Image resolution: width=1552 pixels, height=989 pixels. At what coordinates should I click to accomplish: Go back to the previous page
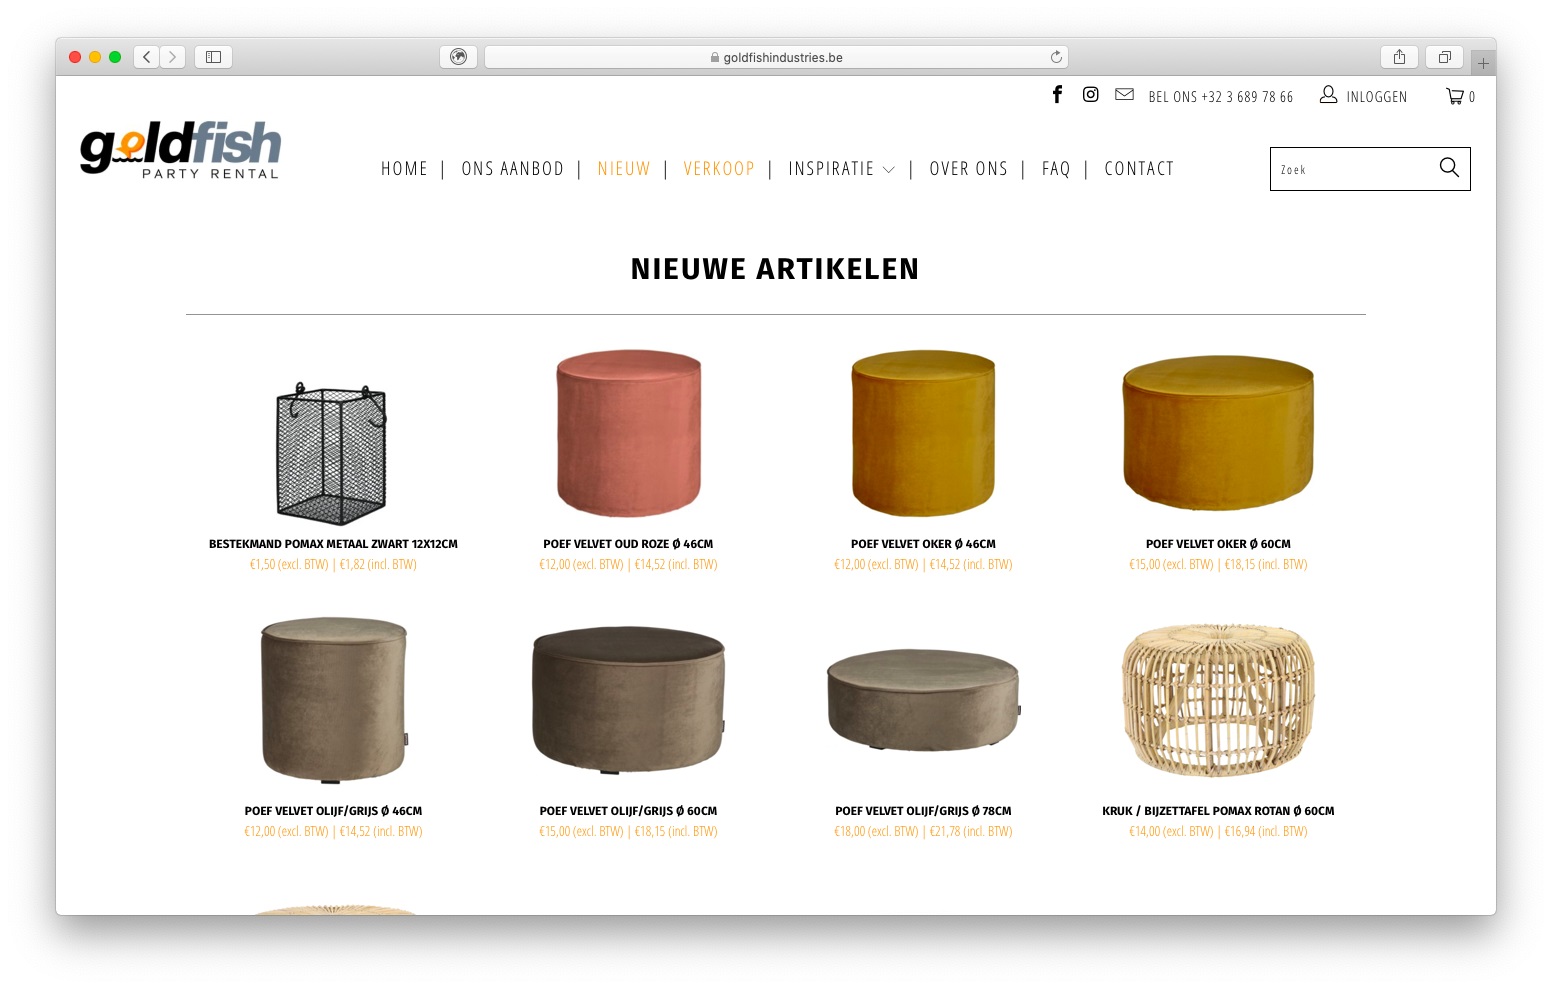click(147, 57)
